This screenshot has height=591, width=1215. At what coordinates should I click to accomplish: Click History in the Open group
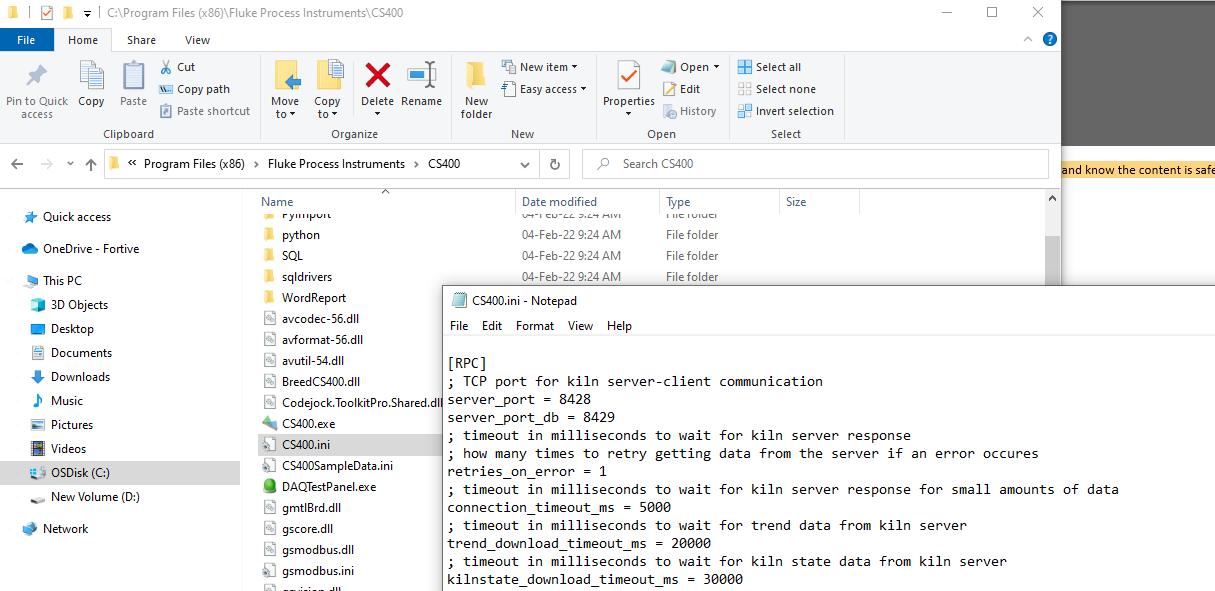tap(689, 111)
